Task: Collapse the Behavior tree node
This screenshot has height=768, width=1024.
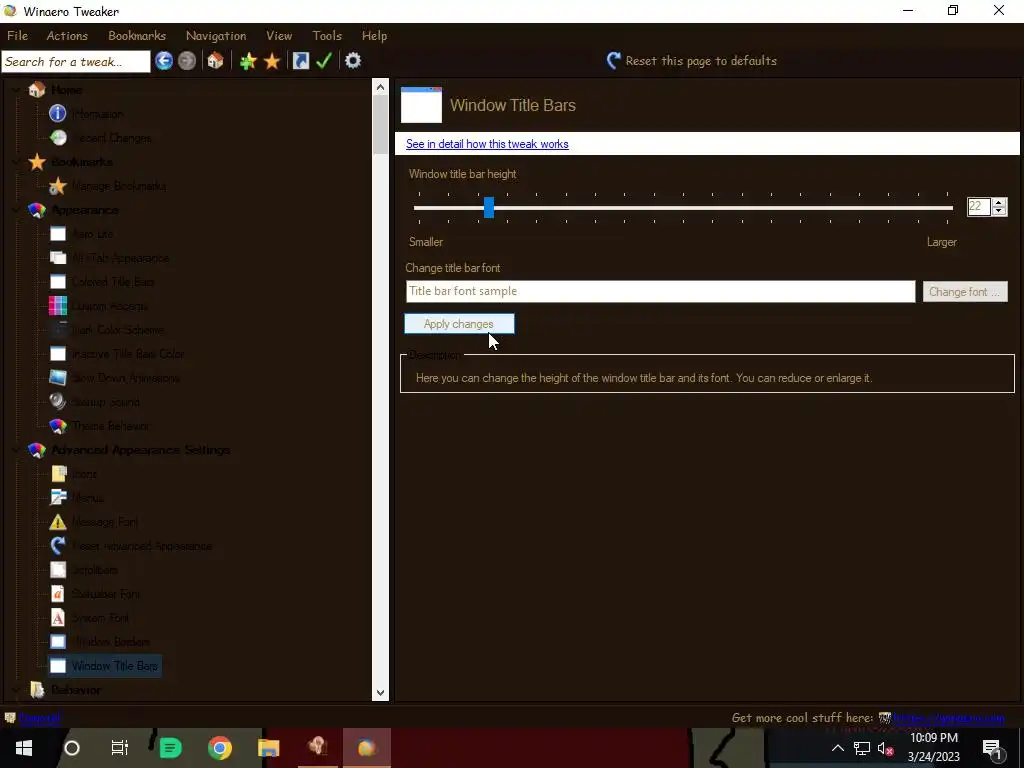Action: click(16, 690)
